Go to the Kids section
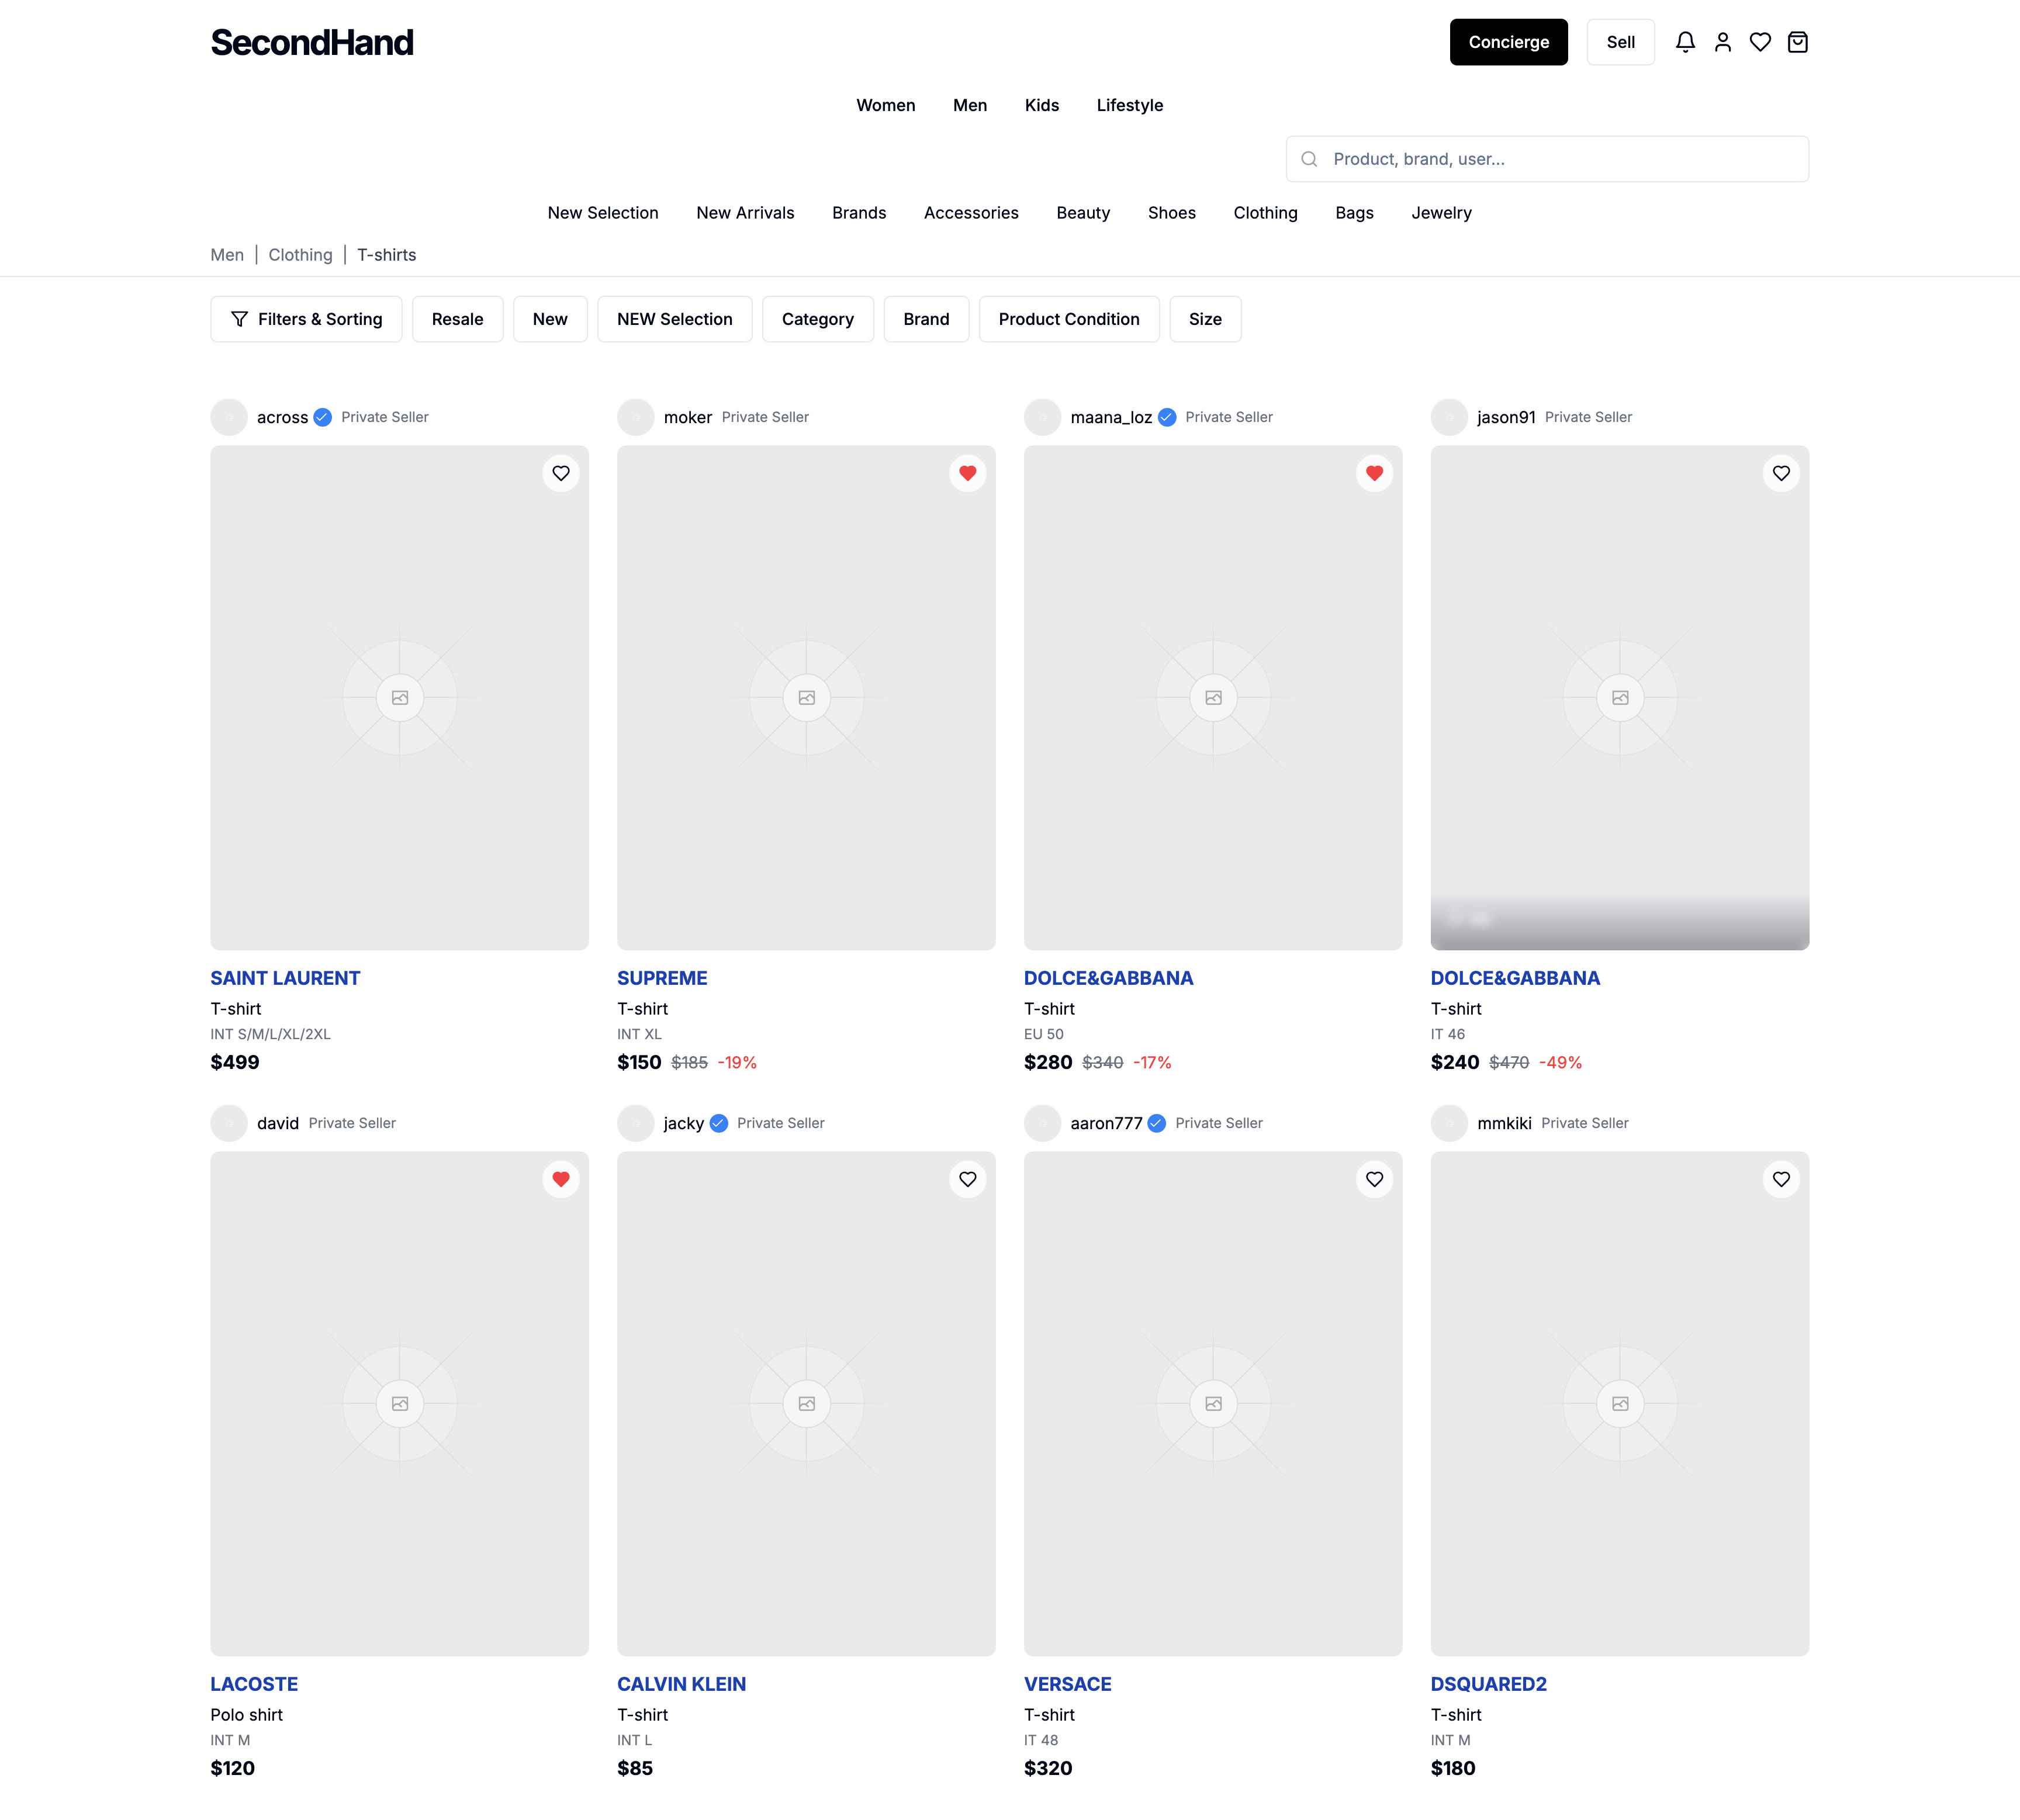2020x1820 pixels. pos(1041,105)
